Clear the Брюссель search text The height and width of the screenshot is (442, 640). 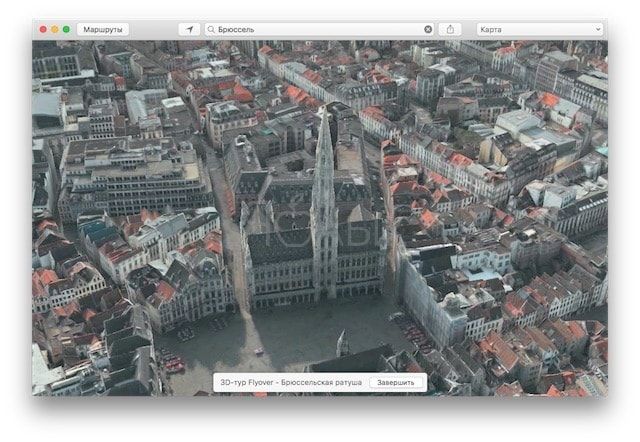(x=428, y=29)
